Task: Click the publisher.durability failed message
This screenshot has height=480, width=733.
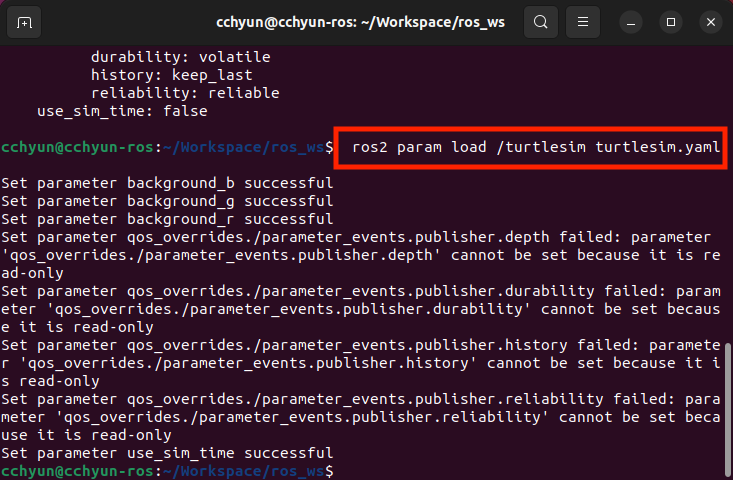Action: pos(360,309)
